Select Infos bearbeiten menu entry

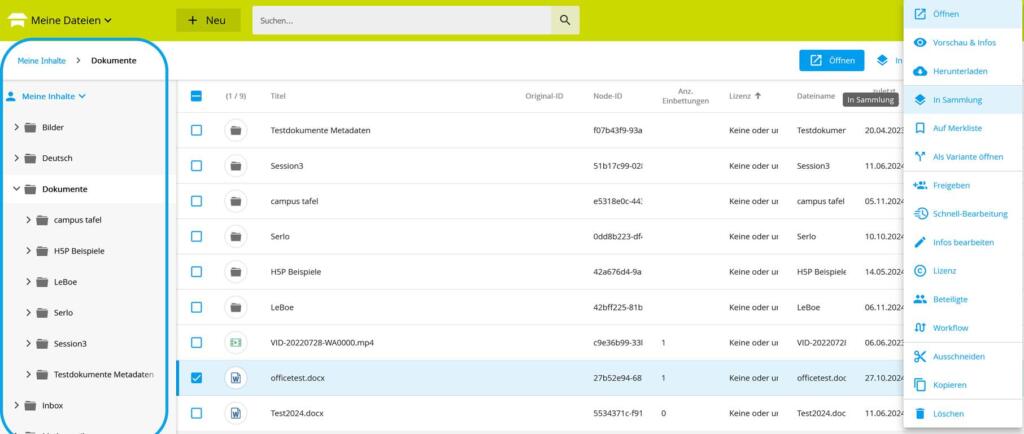click(963, 242)
